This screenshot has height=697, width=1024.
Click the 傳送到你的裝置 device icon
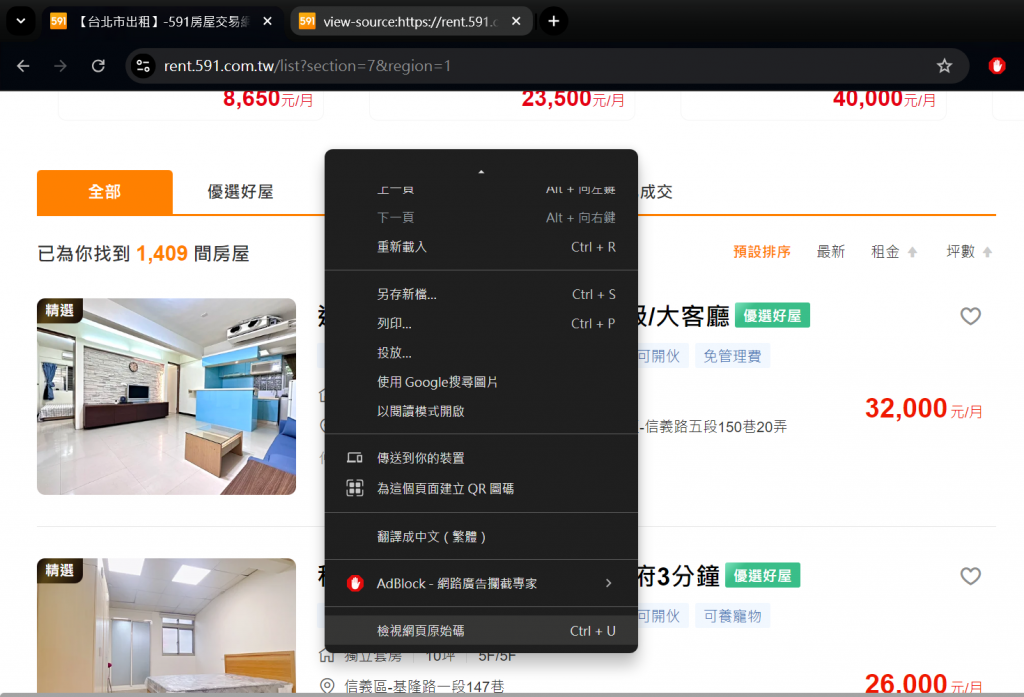point(355,458)
